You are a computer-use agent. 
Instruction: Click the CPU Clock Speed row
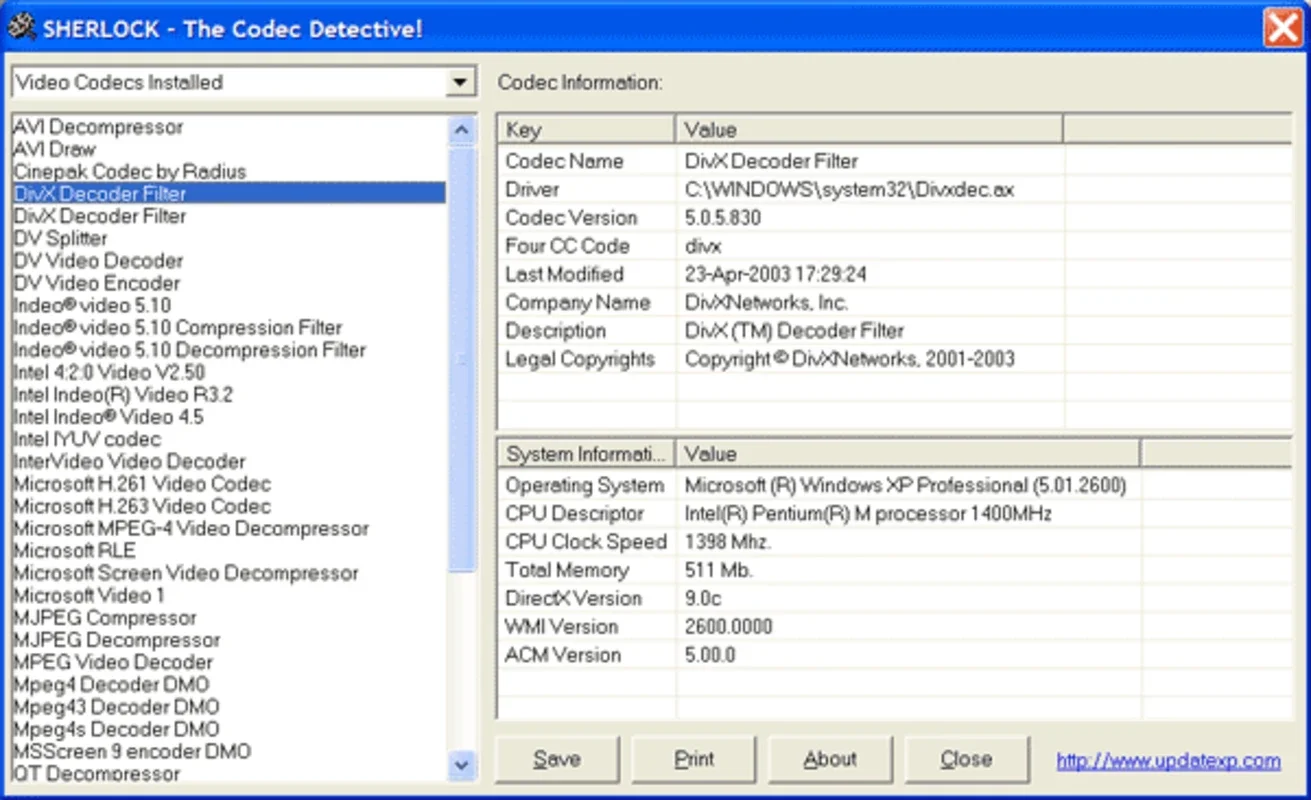click(895, 542)
